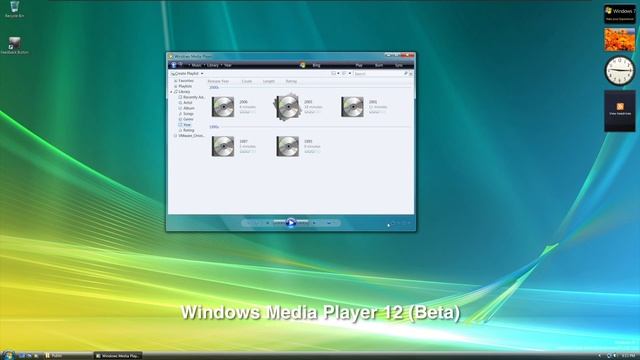This screenshot has height=360, width=640.
Task: Adjust the volume slider in playback bar
Action: click(x=329, y=223)
